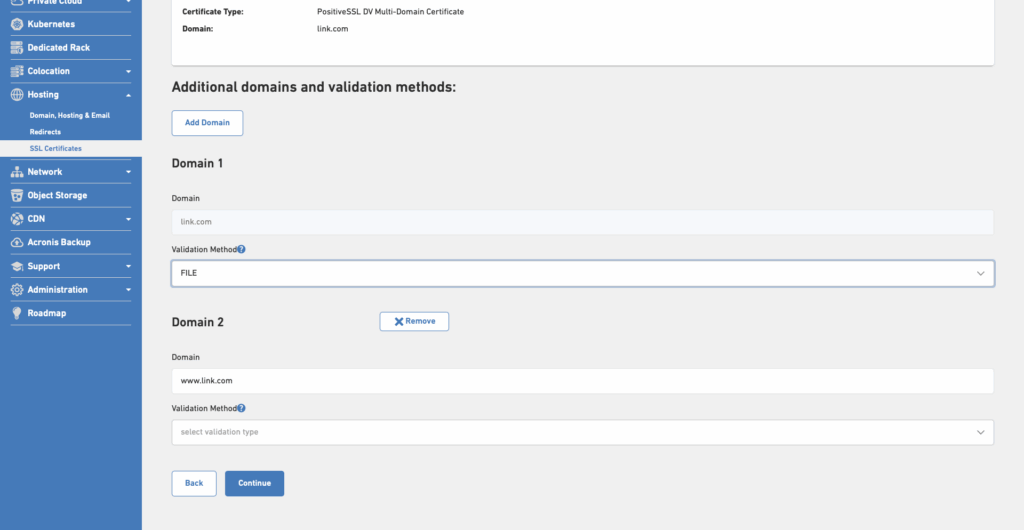Viewport: 1024px width, 530px height.
Task: Expand the Administration menu arrow
Action: click(128, 290)
